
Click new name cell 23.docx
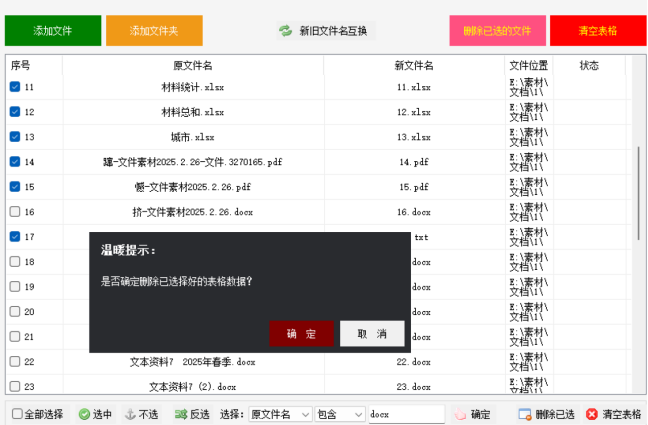pyautogui.click(x=414, y=387)
